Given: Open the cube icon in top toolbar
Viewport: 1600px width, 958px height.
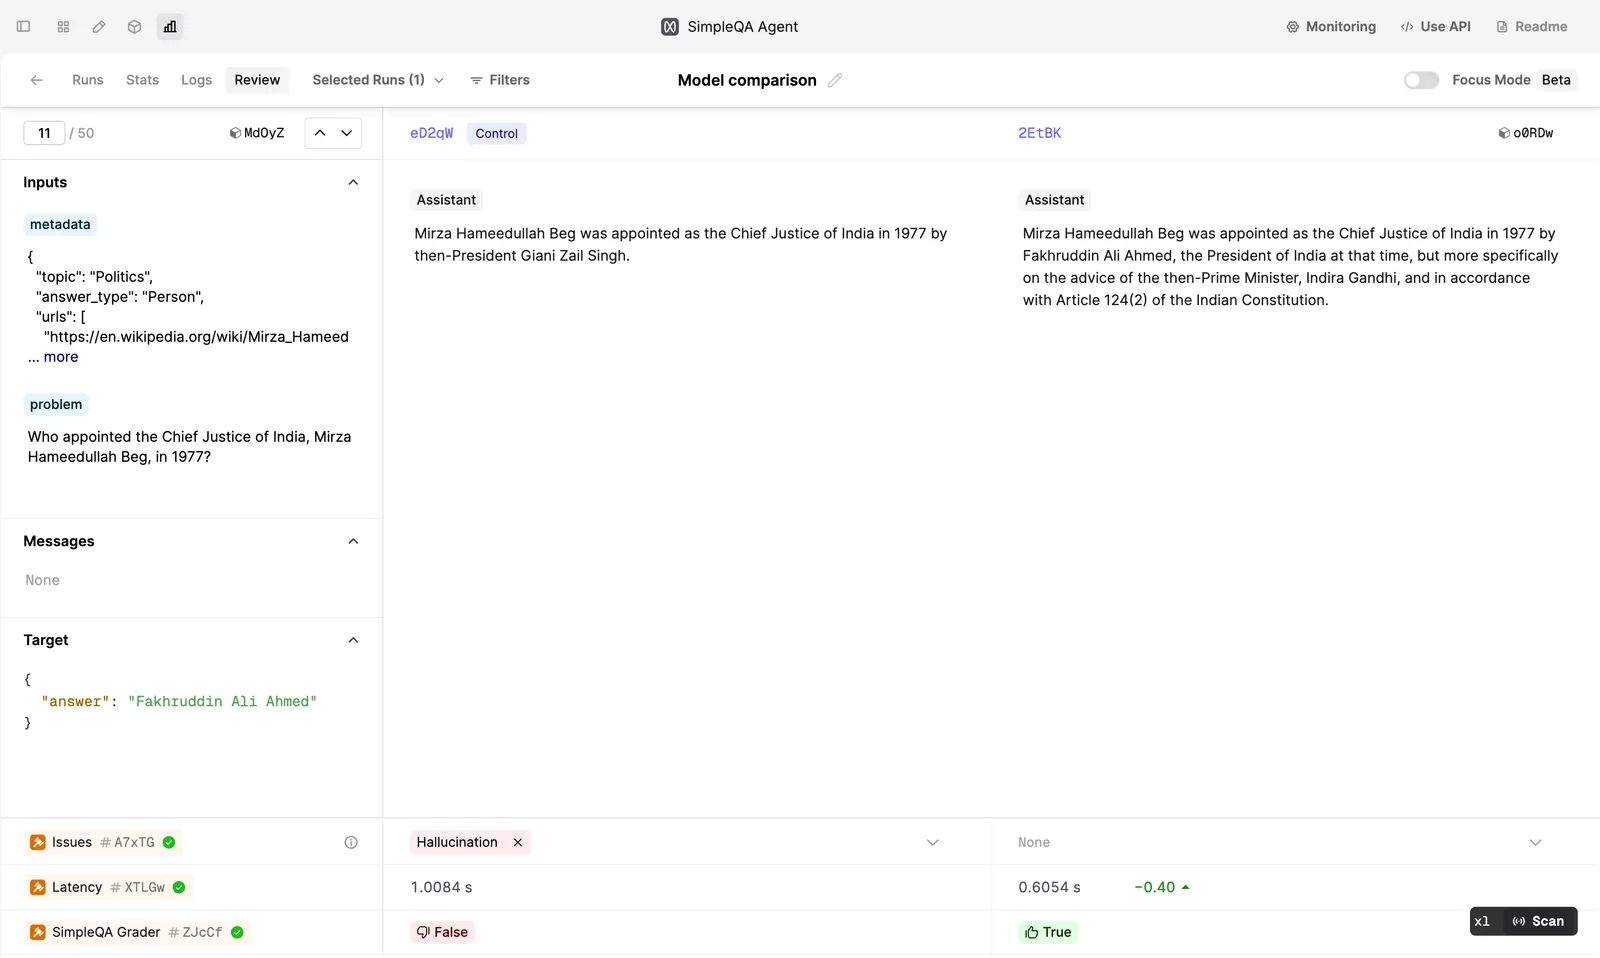Looking at the screenshot, I should click(x=134, y=27).
